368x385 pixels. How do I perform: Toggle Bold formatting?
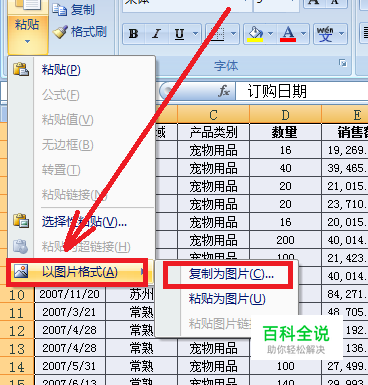pos(134,34)
